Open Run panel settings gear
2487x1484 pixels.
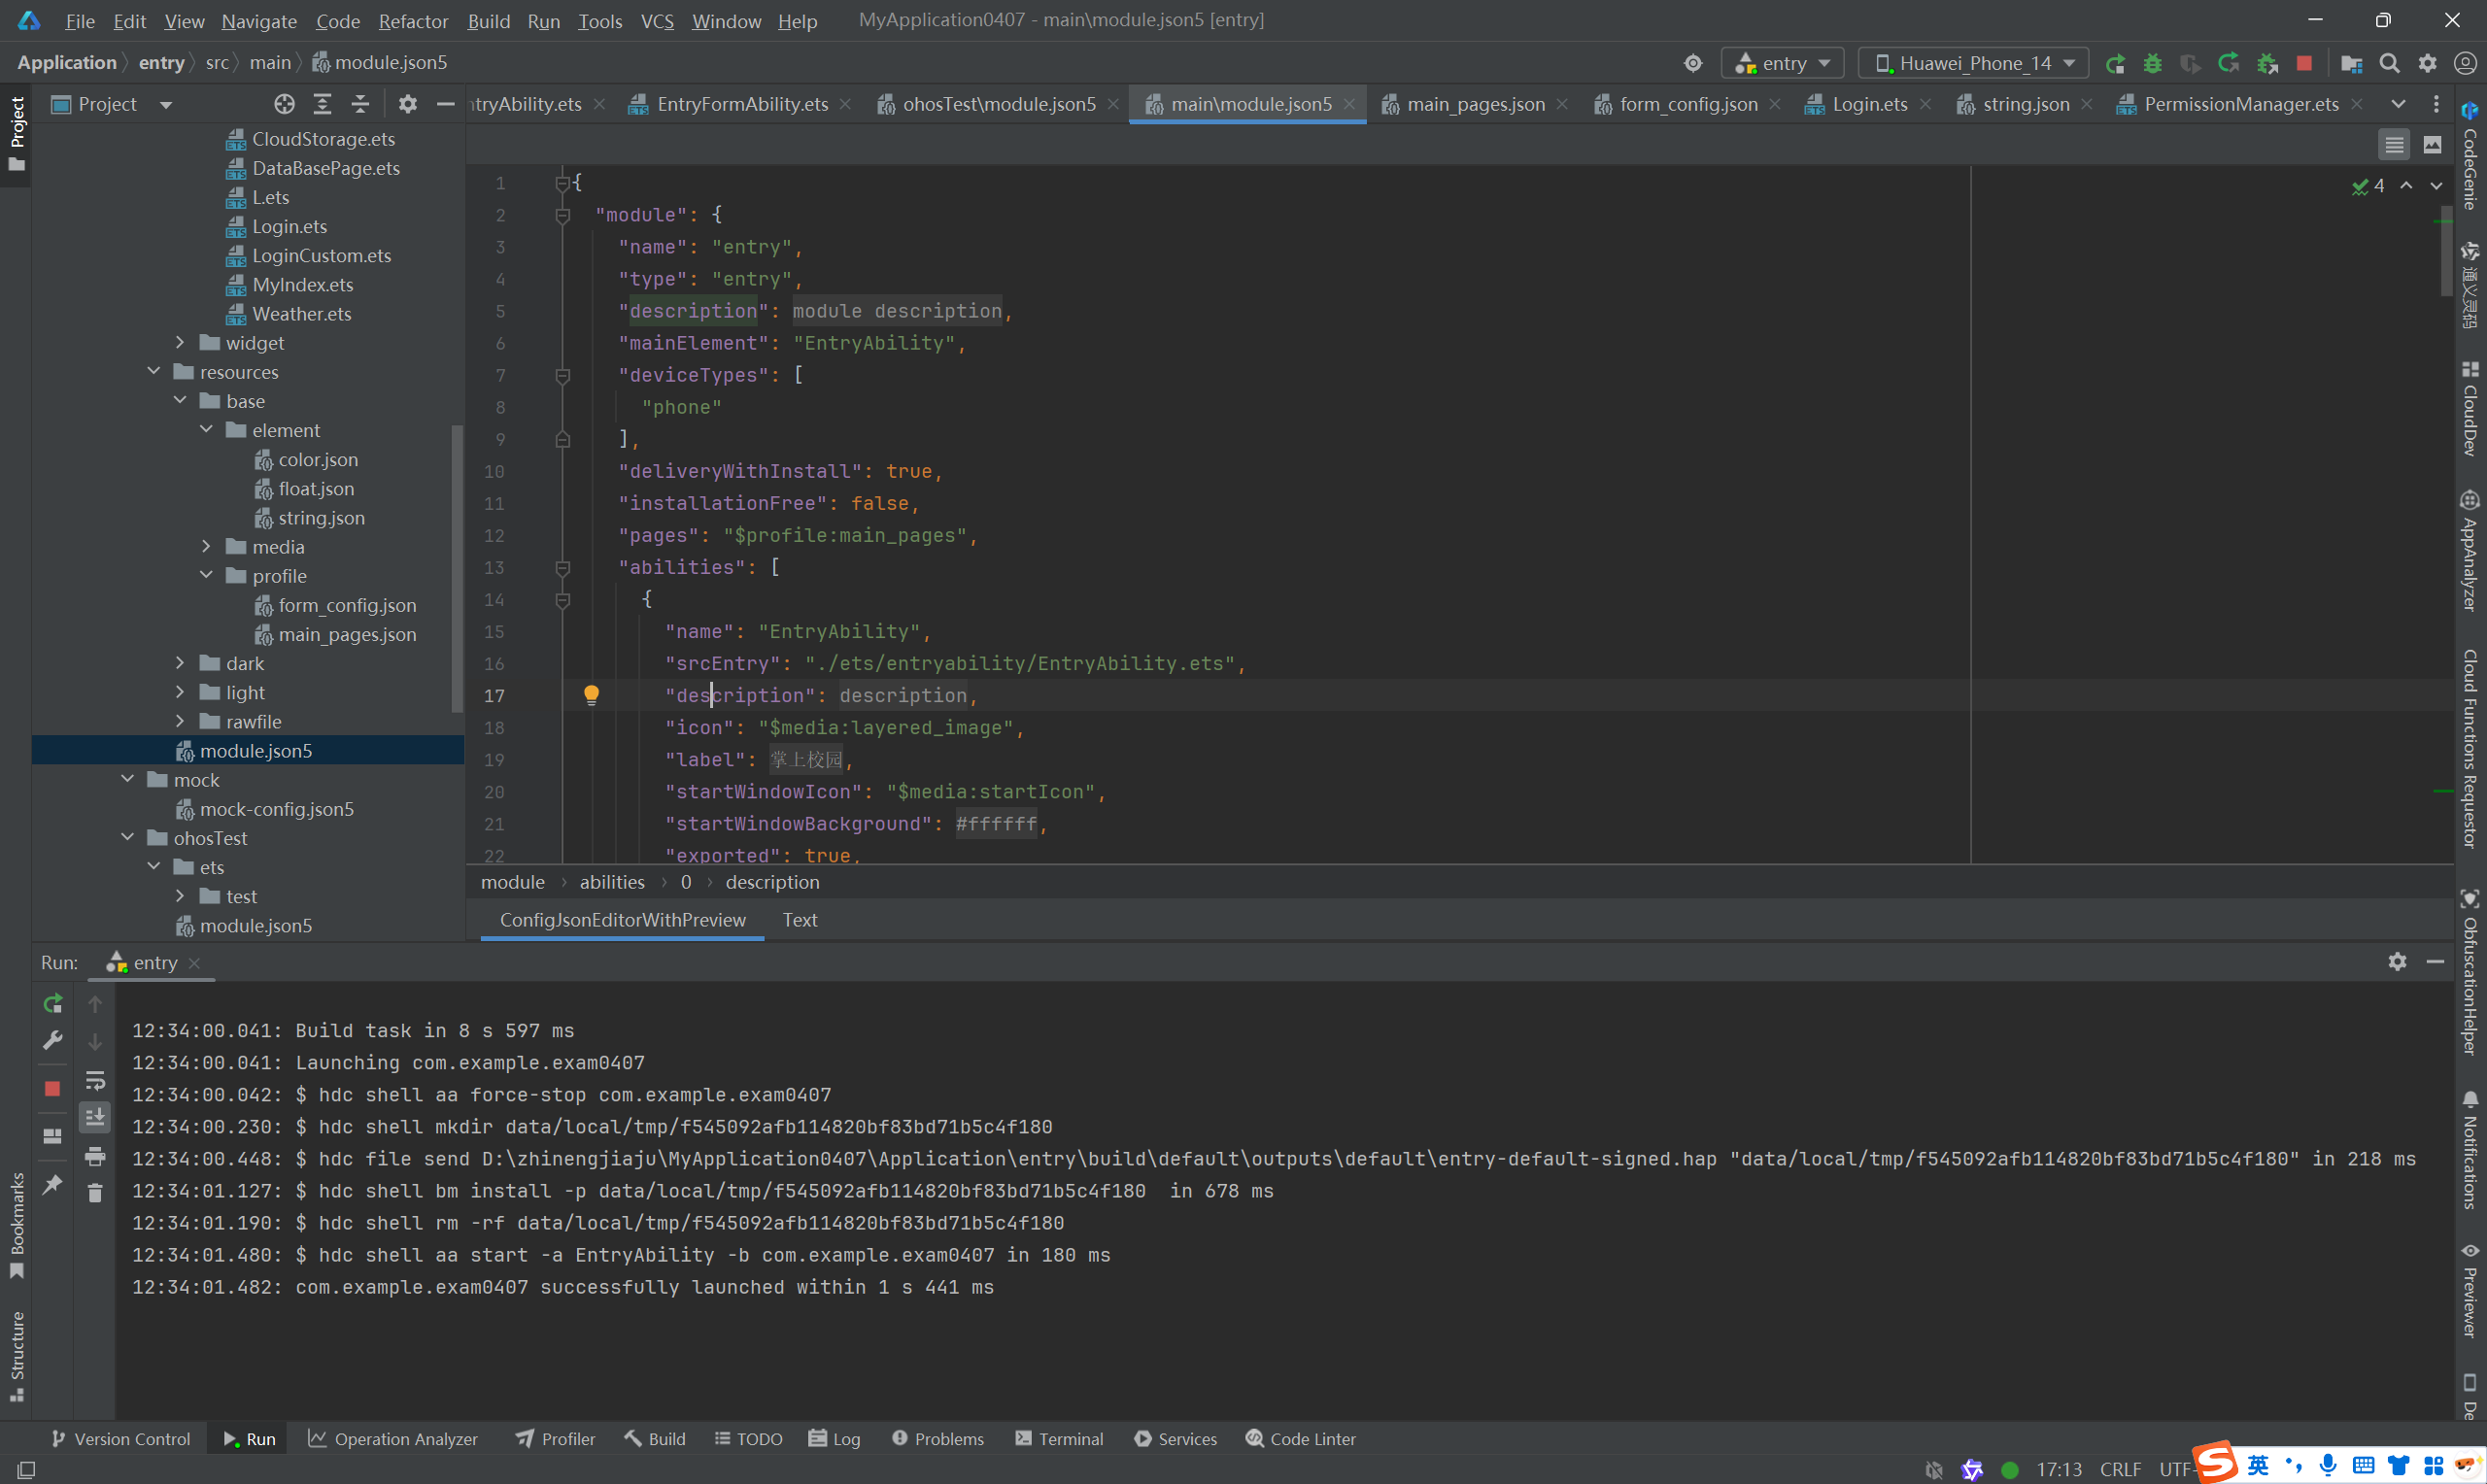2397,962
